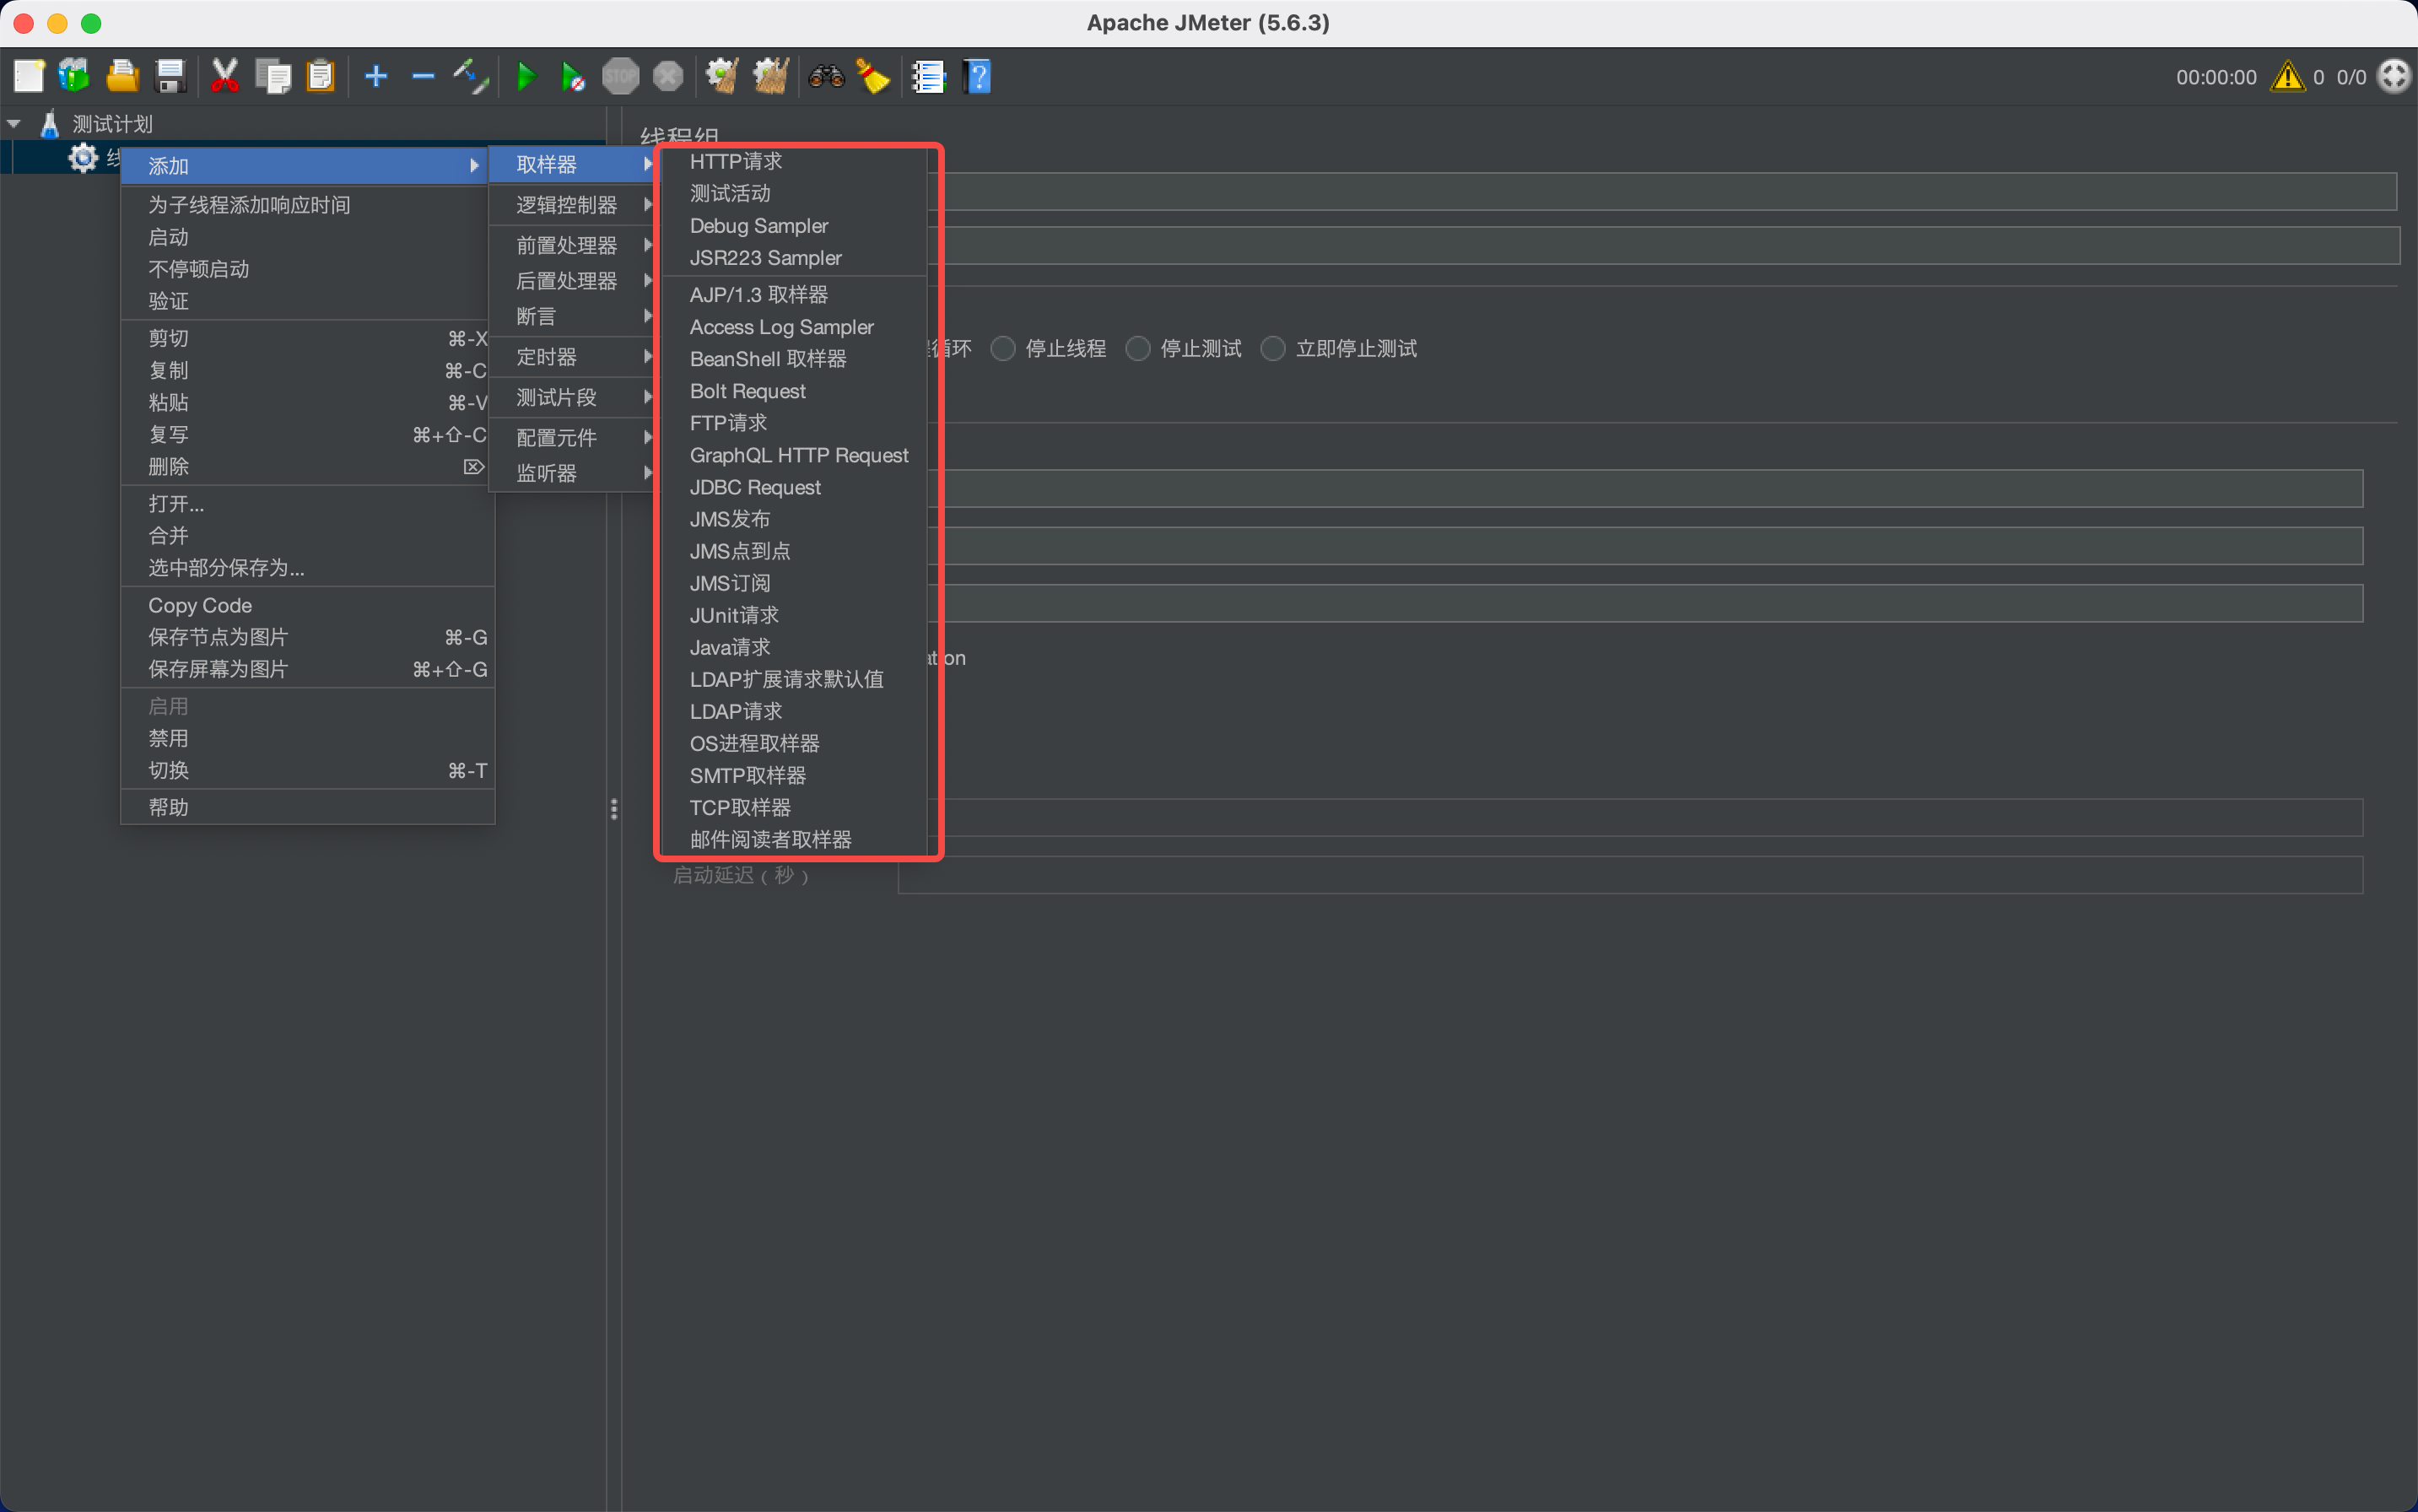Choose JSR223 Sampler menu item
The width and height of the screenshot is (2418, 1512).
coord(795,258)
